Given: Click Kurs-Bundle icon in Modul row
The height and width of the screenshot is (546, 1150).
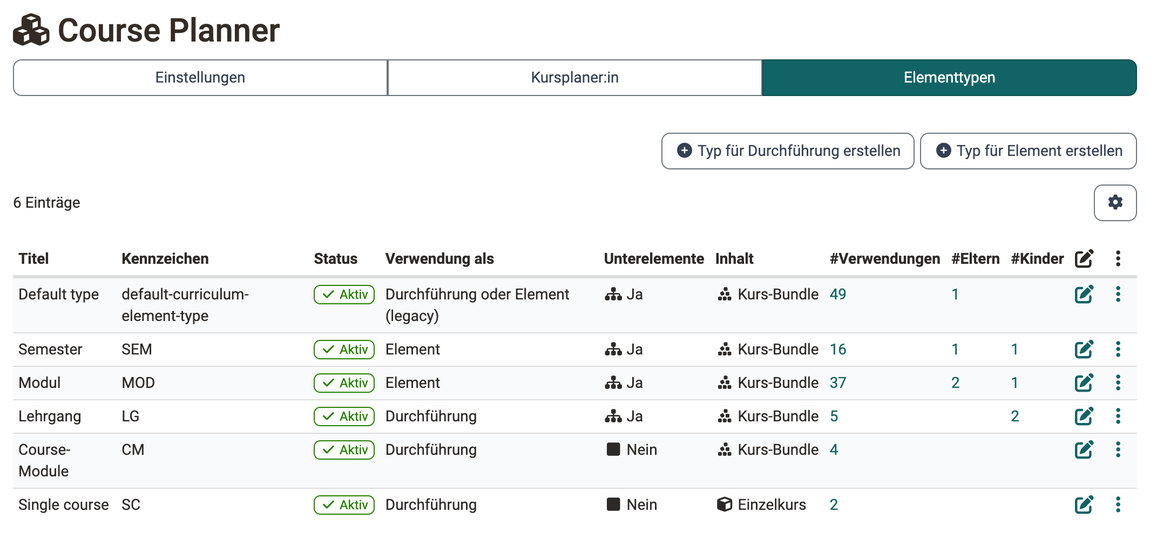Looking at the screenshot, I should pyautogui.click(x=725, y=382).
